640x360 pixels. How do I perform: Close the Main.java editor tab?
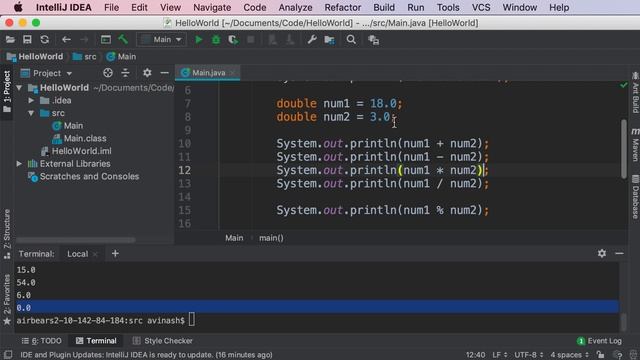click(232, 73)
